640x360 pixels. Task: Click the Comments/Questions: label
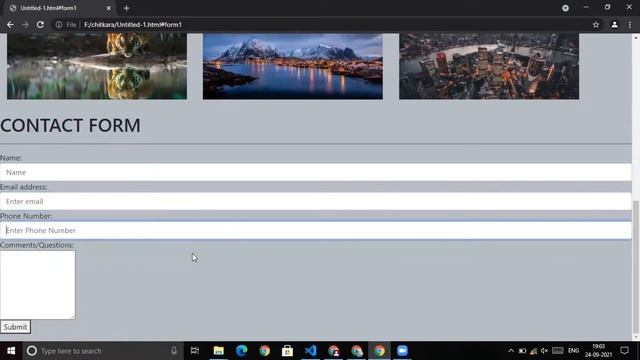(37, 245)
